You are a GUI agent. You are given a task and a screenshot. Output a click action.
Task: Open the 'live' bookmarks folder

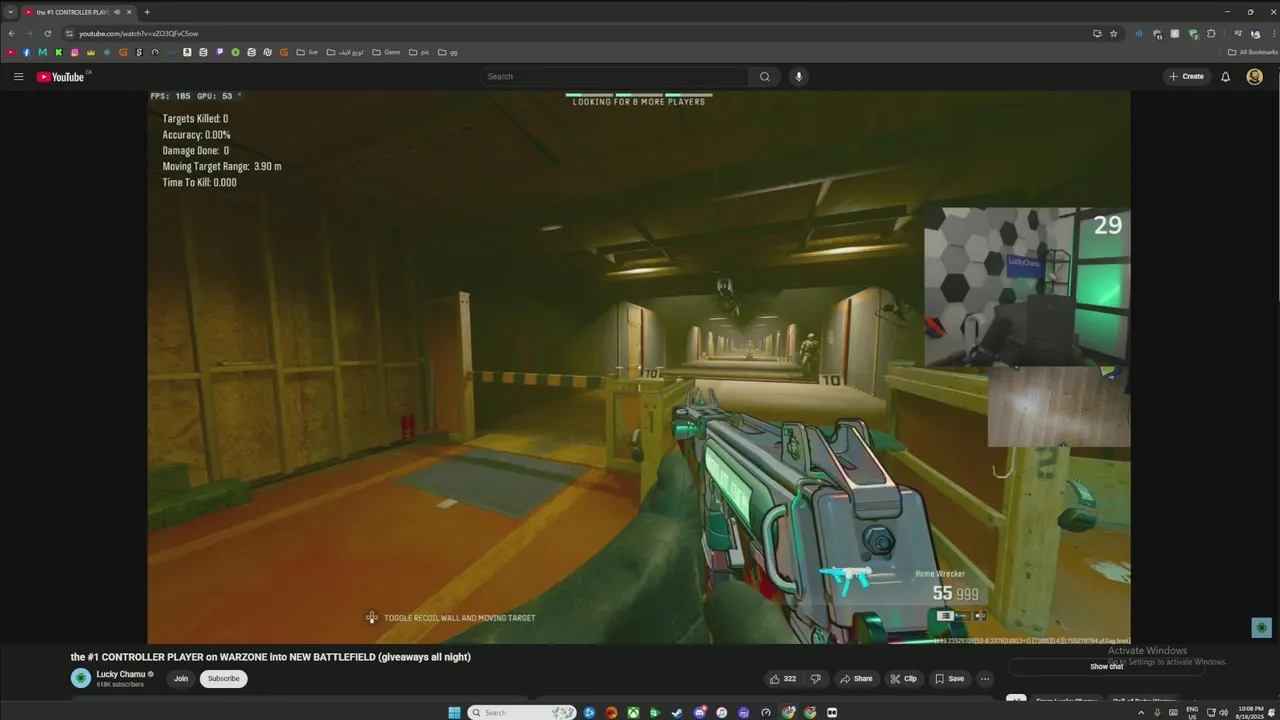[307, 52]
